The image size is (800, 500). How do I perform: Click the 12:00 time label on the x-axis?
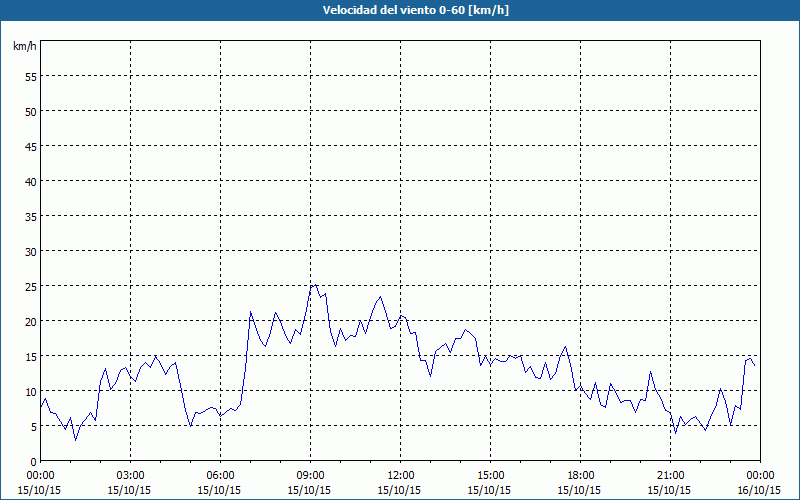[401, 476]
